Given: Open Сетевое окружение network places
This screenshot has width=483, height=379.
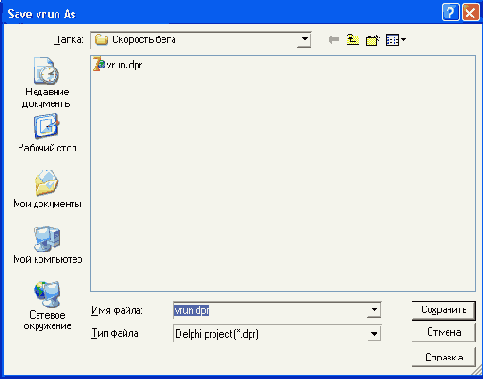Looking at the screenshot, I should tap(47, 306).
